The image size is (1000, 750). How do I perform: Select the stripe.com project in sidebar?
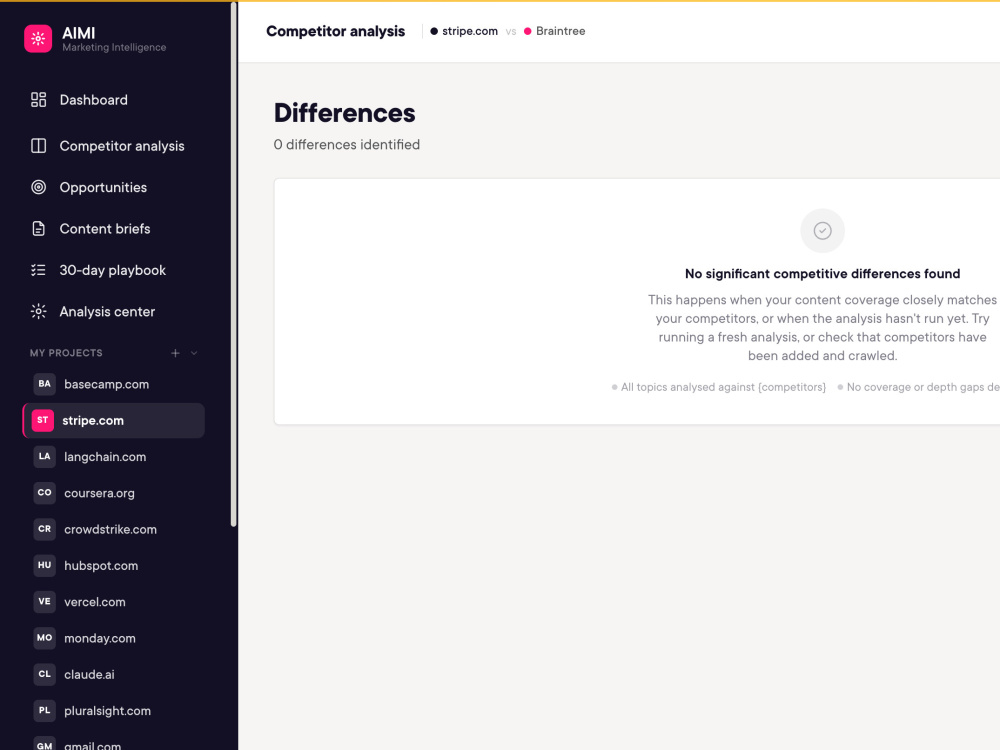113,421
